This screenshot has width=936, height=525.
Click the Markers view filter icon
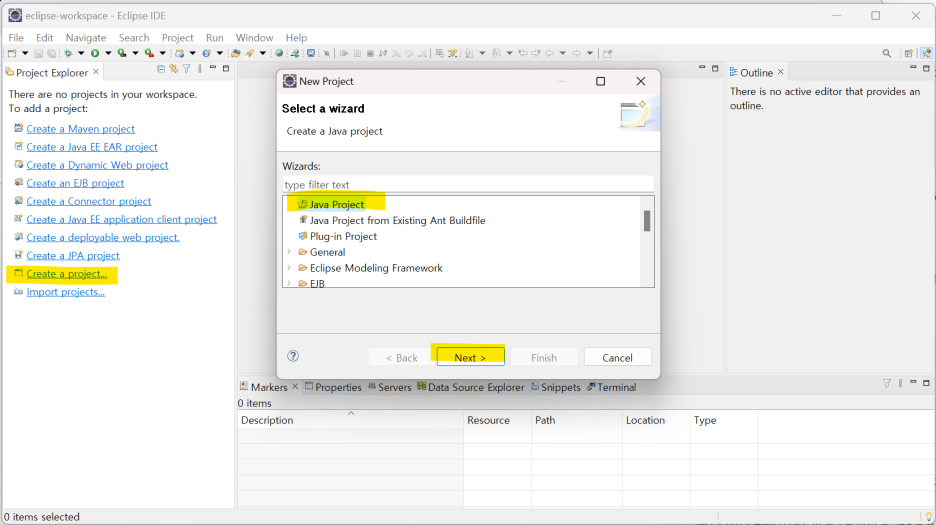(x=887, y=383)
